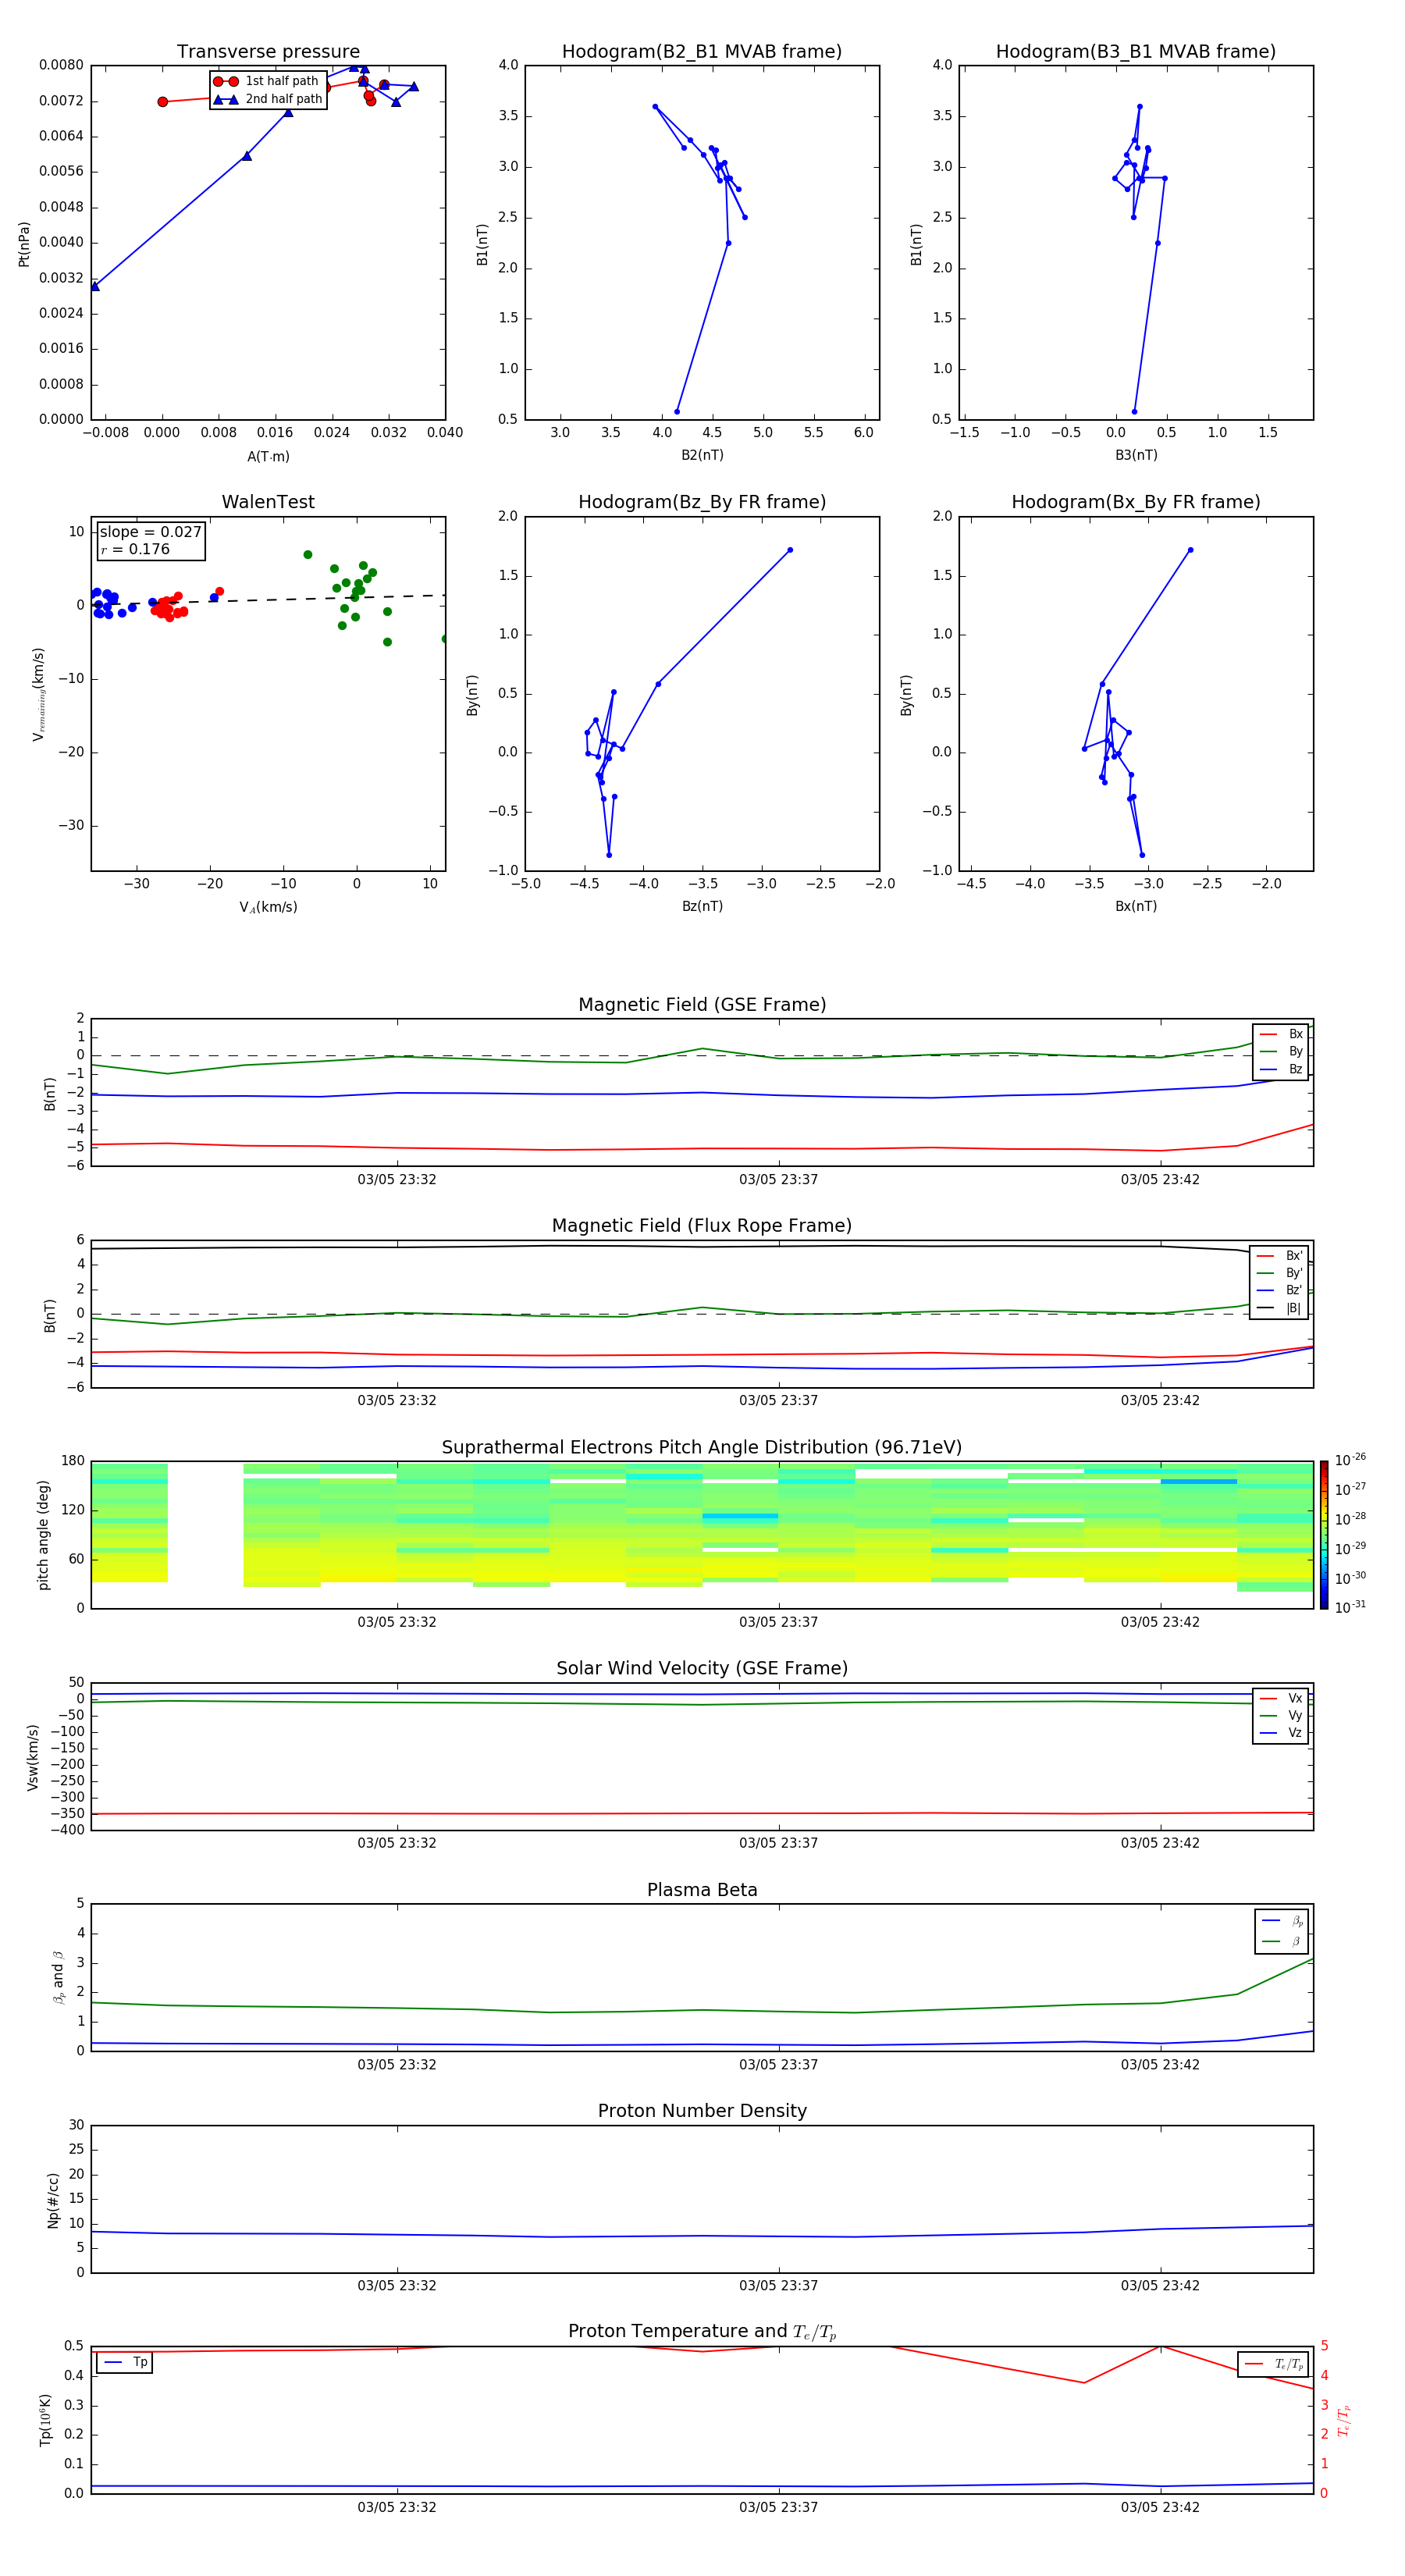Select the βp entry in Plasma Beta legend
This screenshot has width=1405, height=2576.
1282,1920
